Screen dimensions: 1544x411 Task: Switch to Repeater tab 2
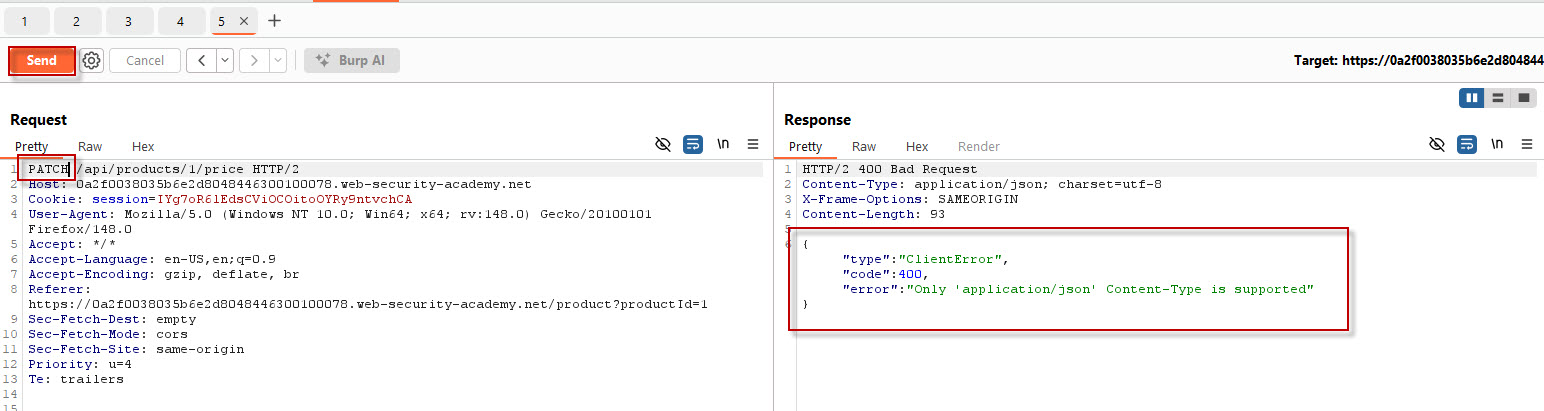(76, 21)
